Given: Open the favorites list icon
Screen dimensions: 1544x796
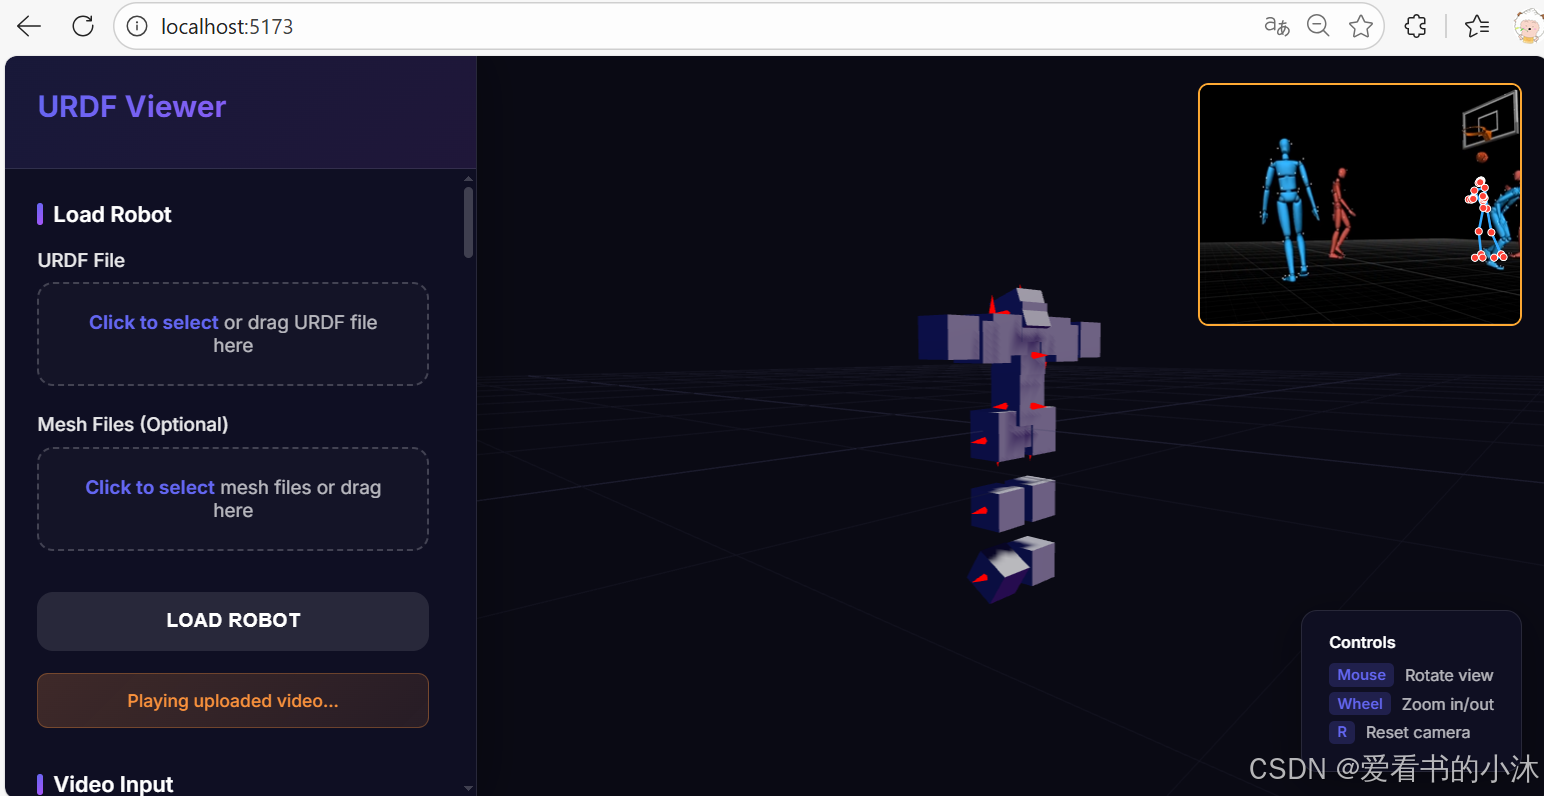Looking at the screenshot, I should click(x=1477, y=27).
